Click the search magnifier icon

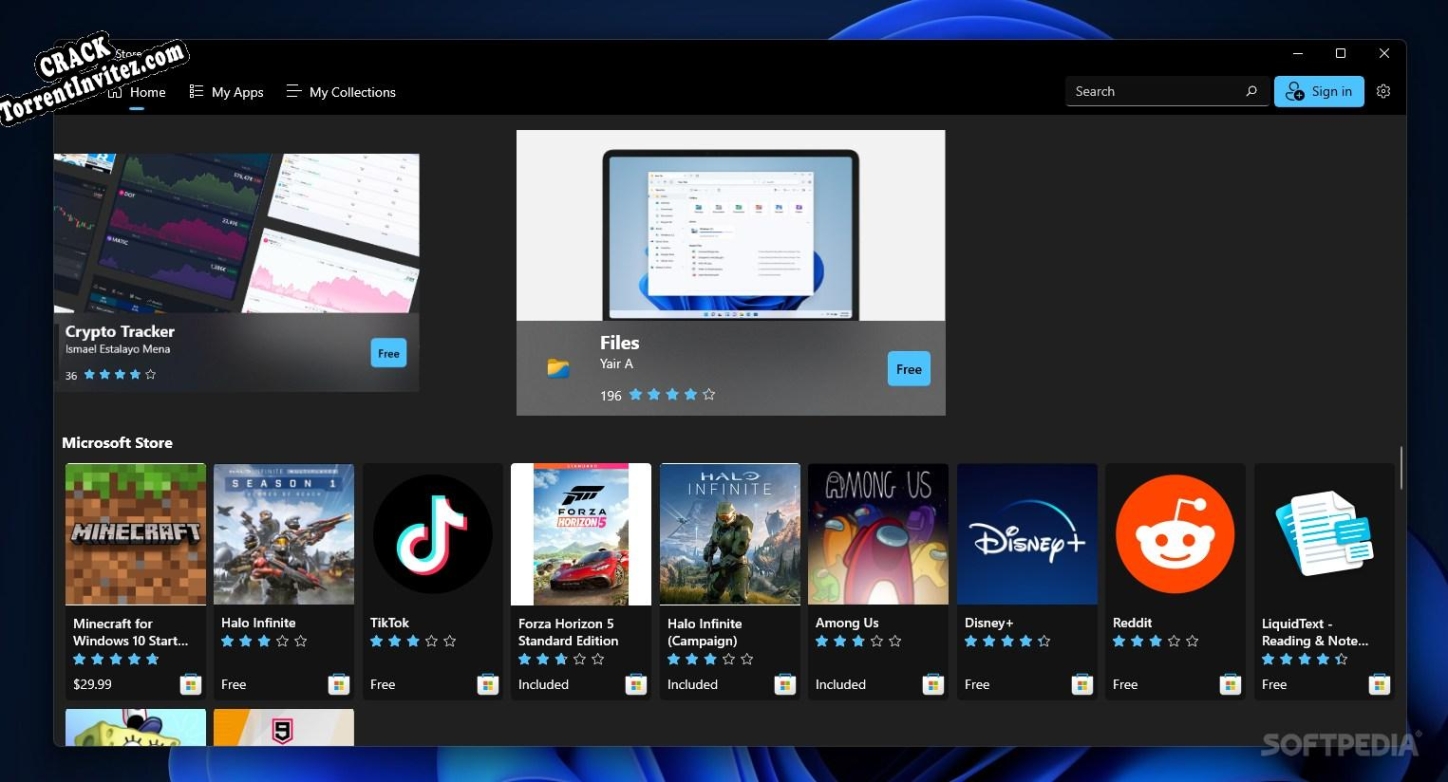pos(1251,90)
